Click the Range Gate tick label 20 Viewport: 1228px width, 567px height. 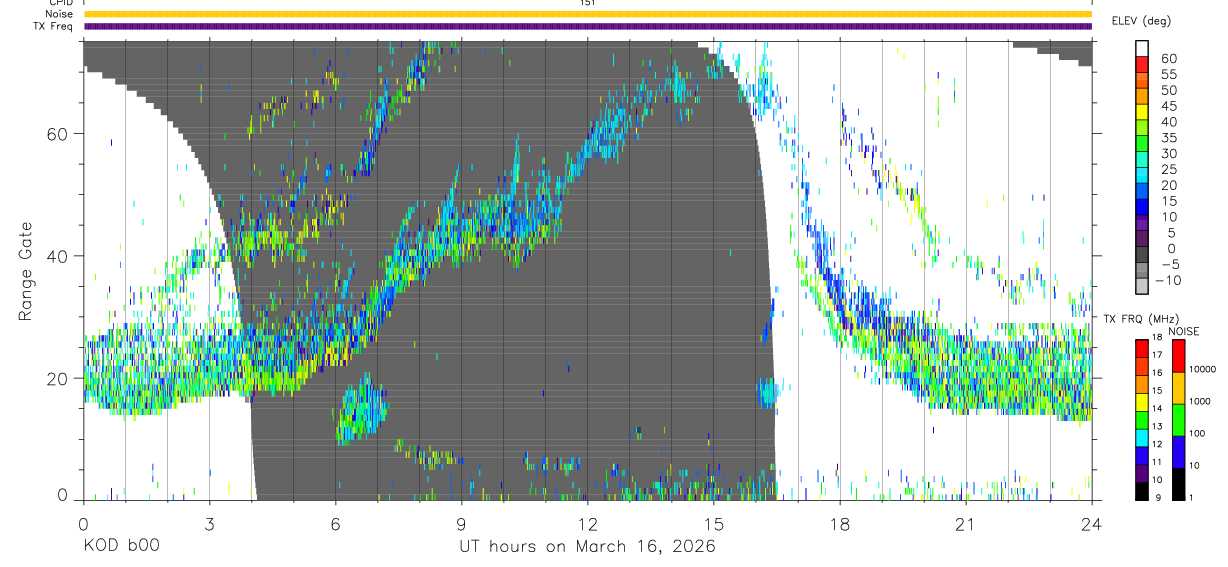(59, 379)
